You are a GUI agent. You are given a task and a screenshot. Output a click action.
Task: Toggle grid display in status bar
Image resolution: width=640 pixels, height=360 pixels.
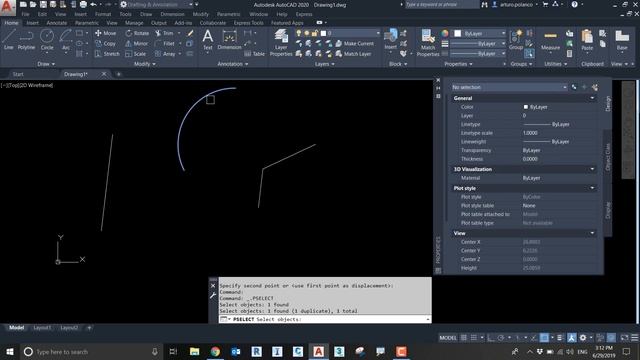coord(464,338)
